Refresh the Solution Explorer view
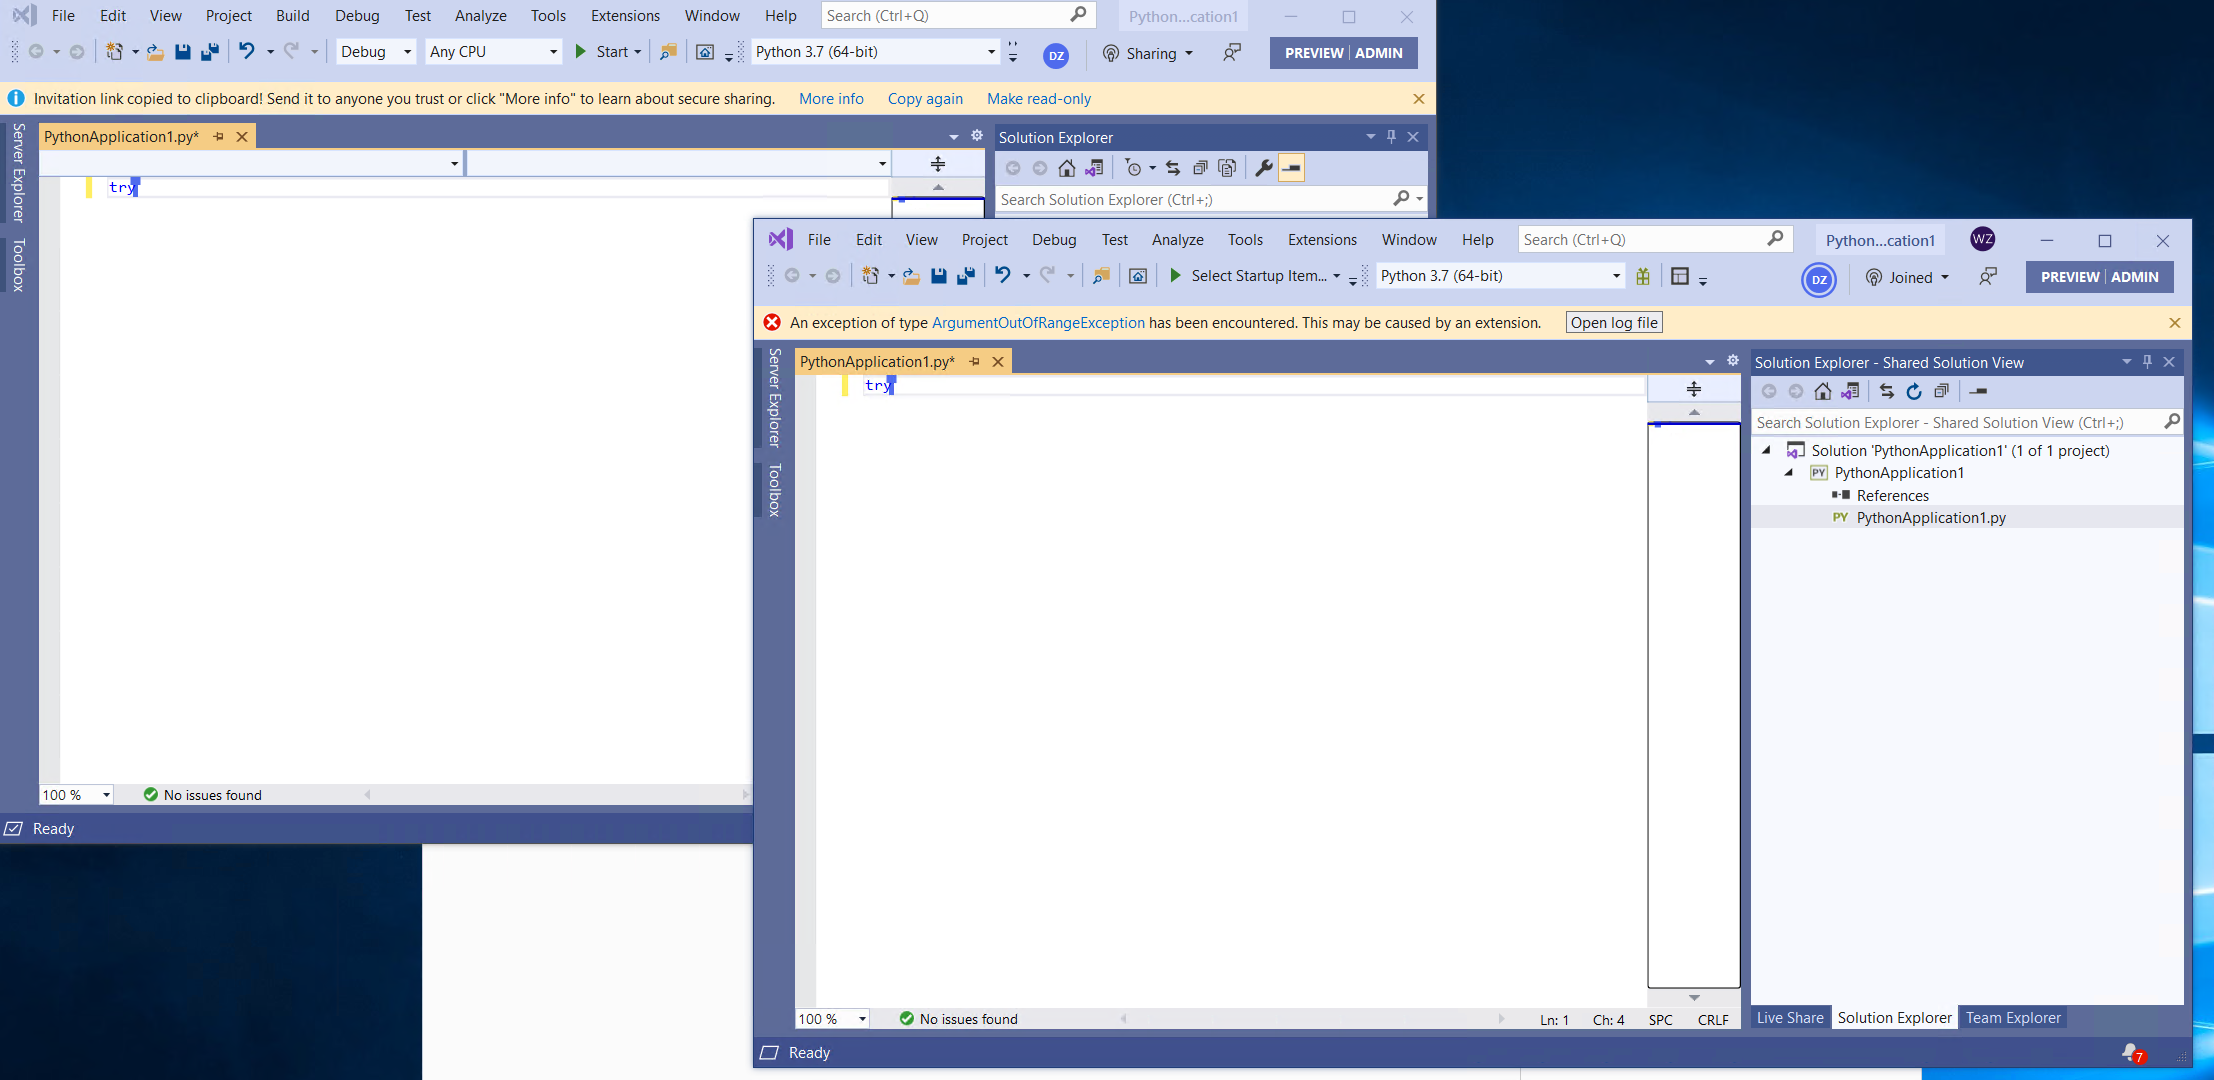 1915,391
